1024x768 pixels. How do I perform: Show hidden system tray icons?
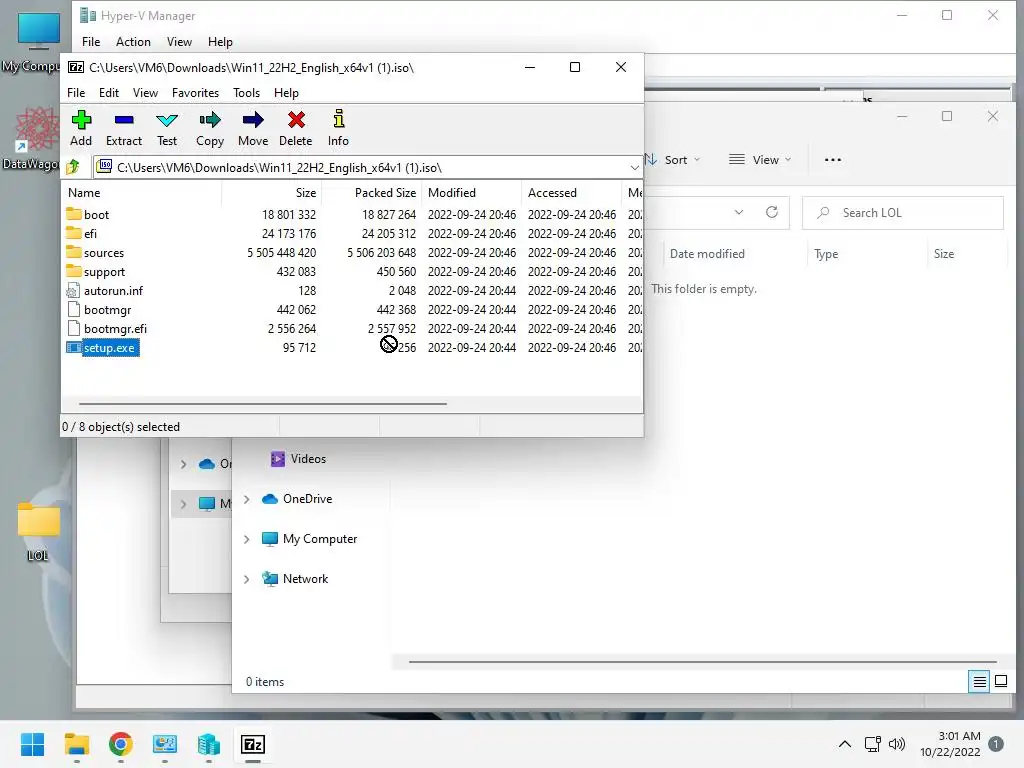[x=844, y=744]
